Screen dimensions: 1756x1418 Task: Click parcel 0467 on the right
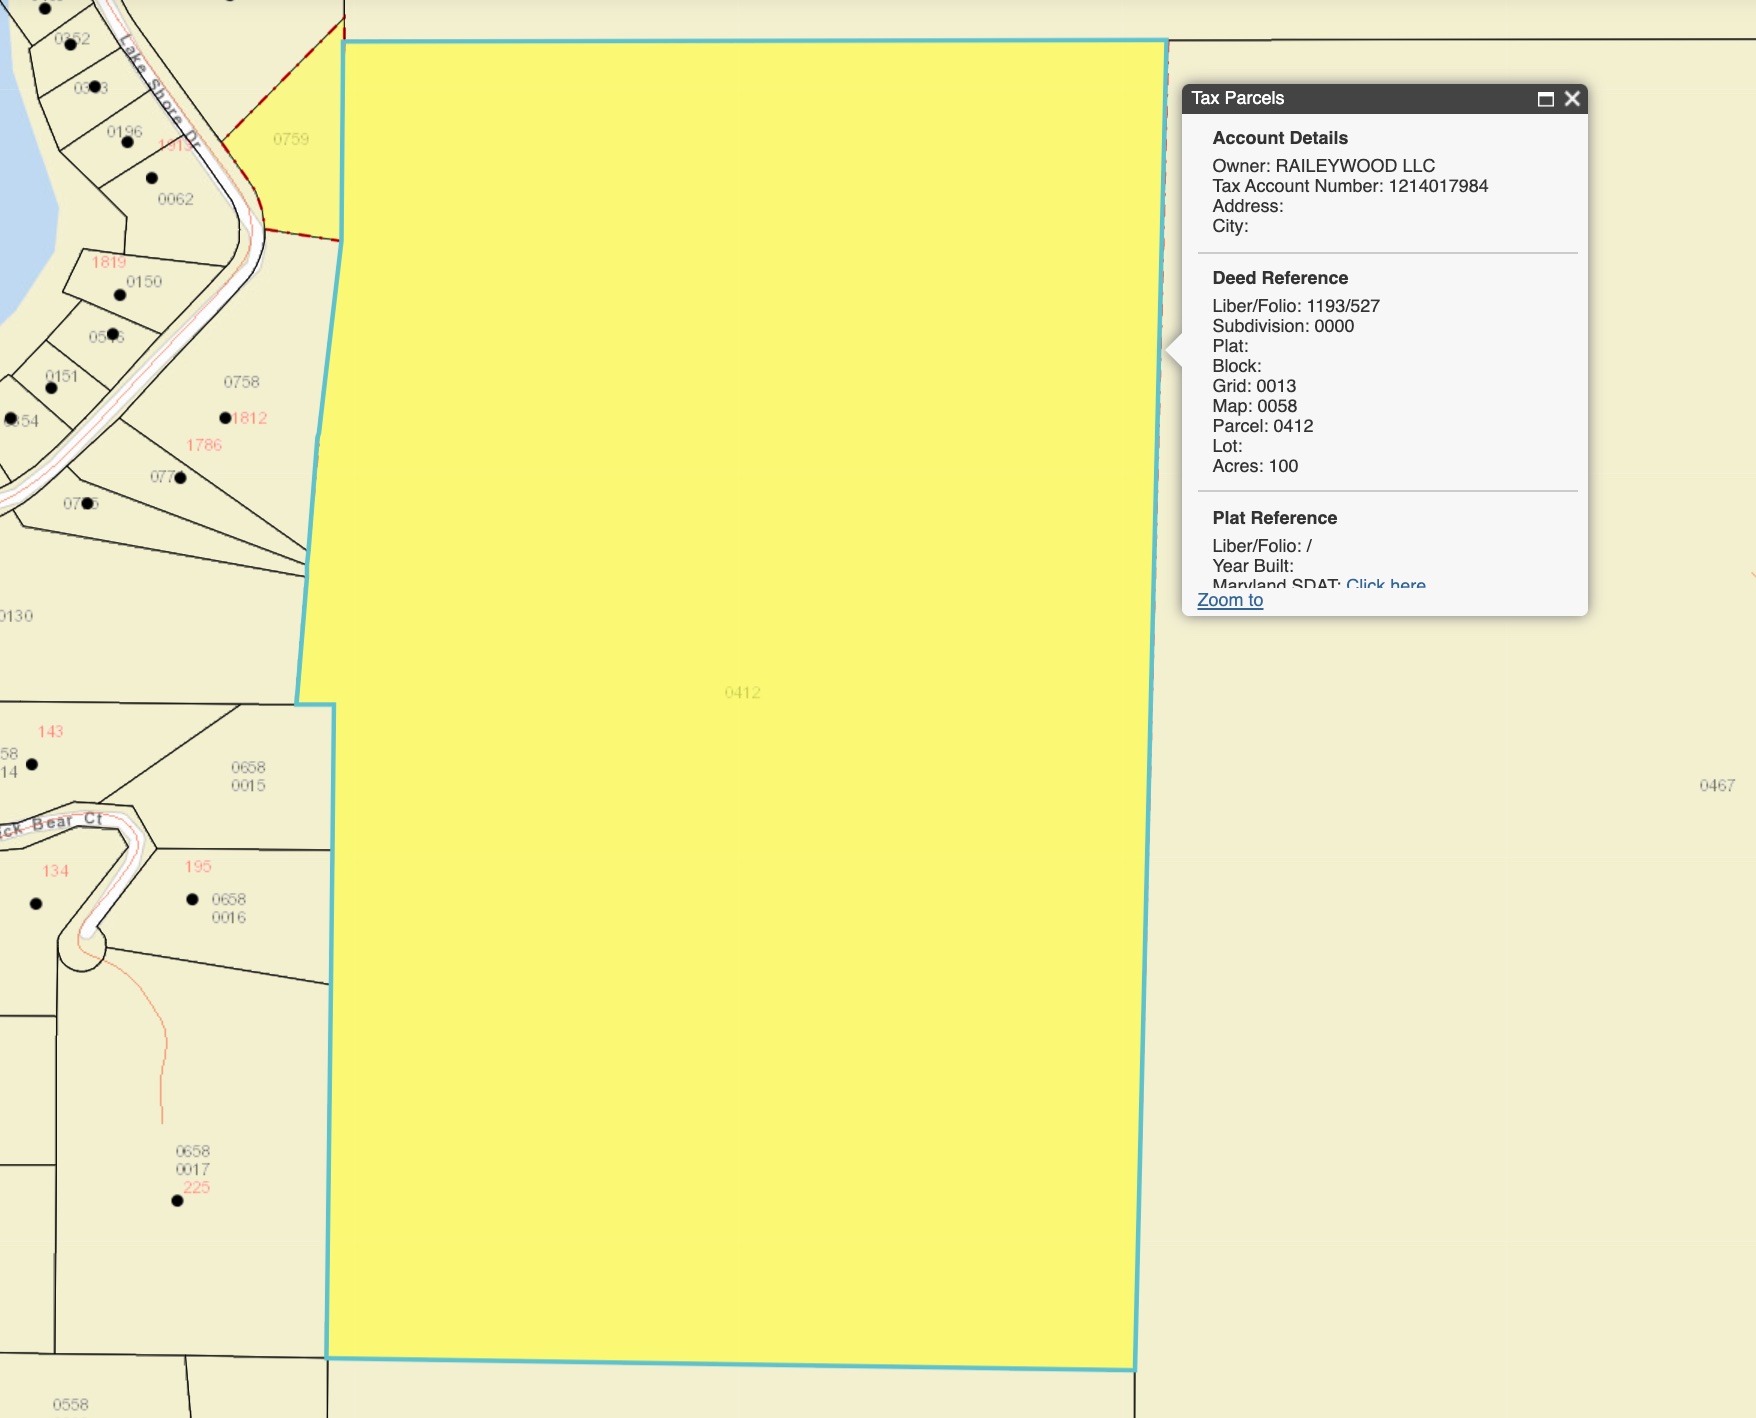[x=1716, y=786]
